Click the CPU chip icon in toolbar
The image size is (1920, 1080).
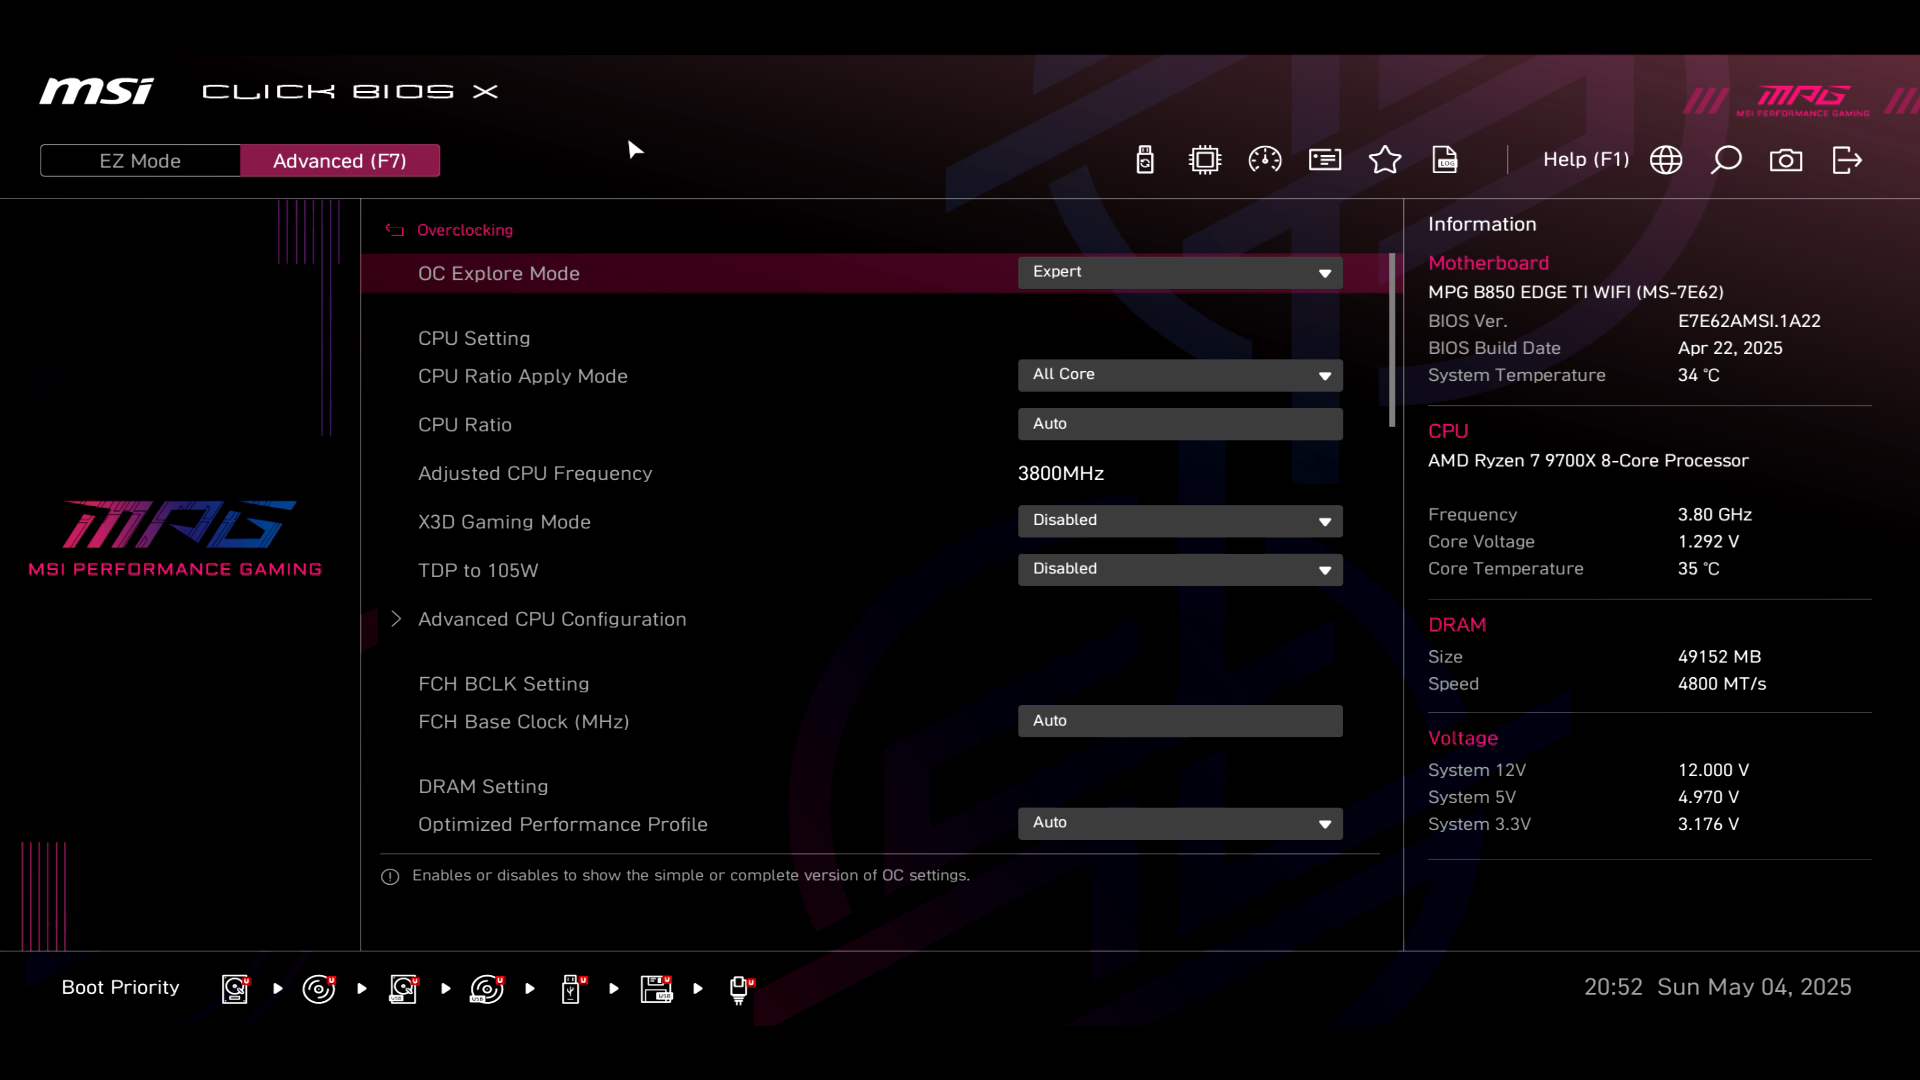[1205, 160]
